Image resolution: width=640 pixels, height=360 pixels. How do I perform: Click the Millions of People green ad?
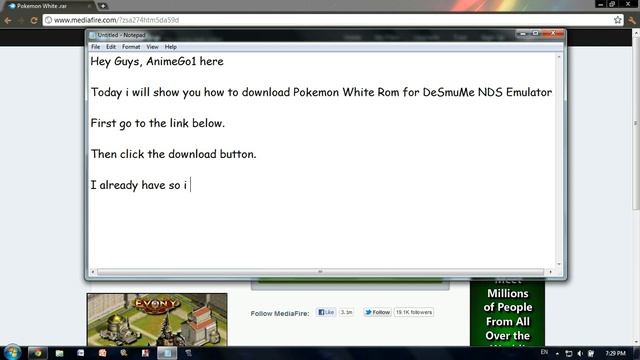point(507,313)
